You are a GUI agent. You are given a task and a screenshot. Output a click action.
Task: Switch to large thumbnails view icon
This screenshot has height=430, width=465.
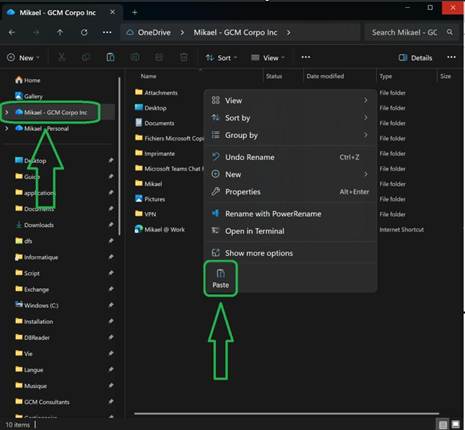(455, 424)
